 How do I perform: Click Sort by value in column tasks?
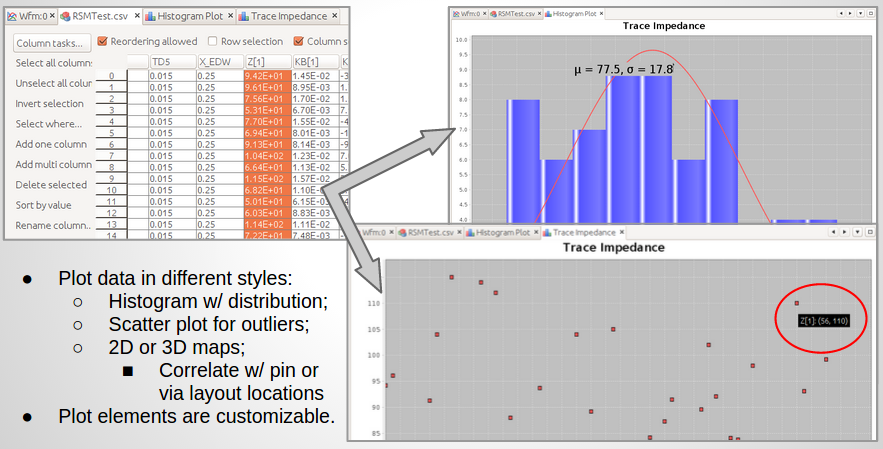tap(44, 205)
